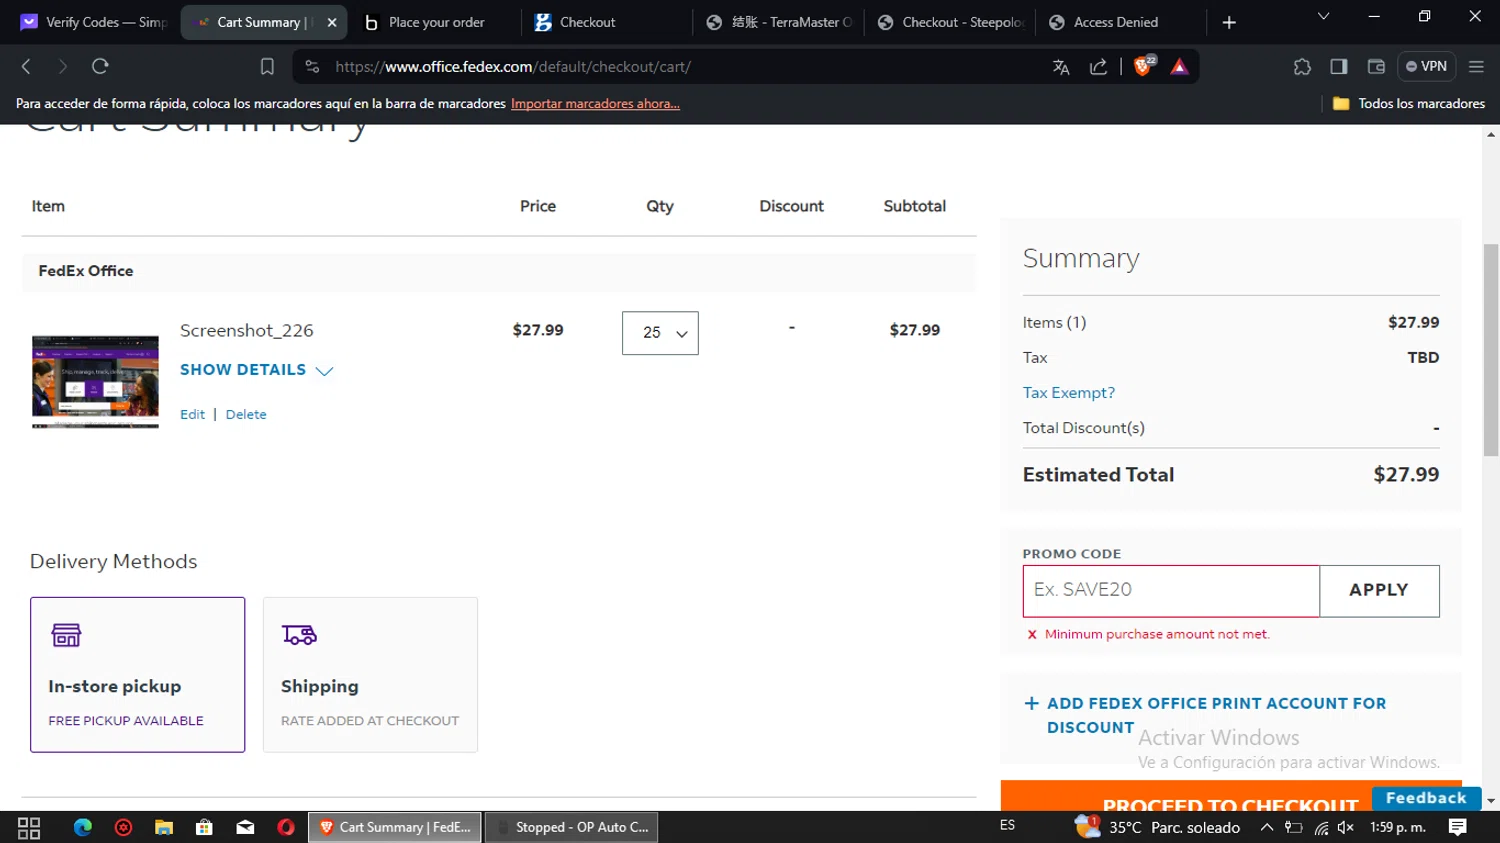Switch to the Checkout - Steepologie tab
Screen dimensions: 1500x843
pos(948,22)
